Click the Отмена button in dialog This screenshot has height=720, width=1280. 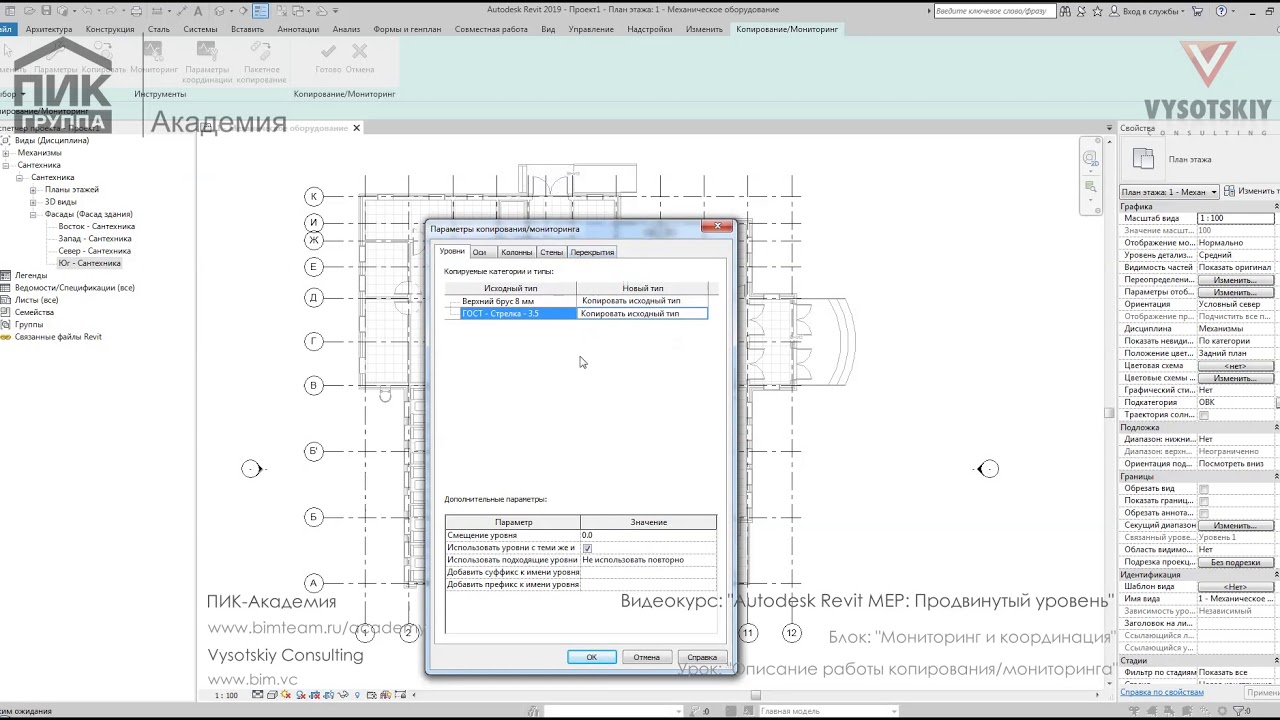[646, 657]
